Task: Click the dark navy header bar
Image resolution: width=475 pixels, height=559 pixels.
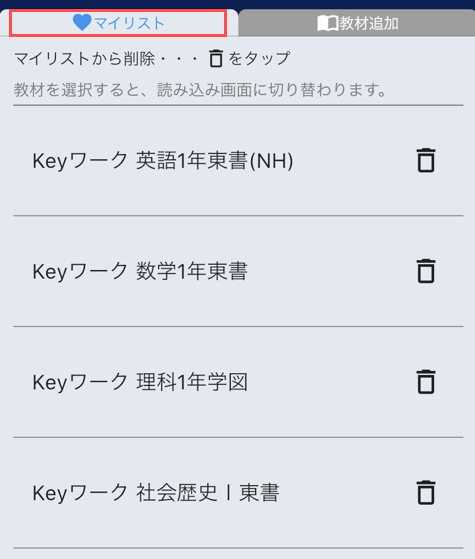Action: click(238, 4)
